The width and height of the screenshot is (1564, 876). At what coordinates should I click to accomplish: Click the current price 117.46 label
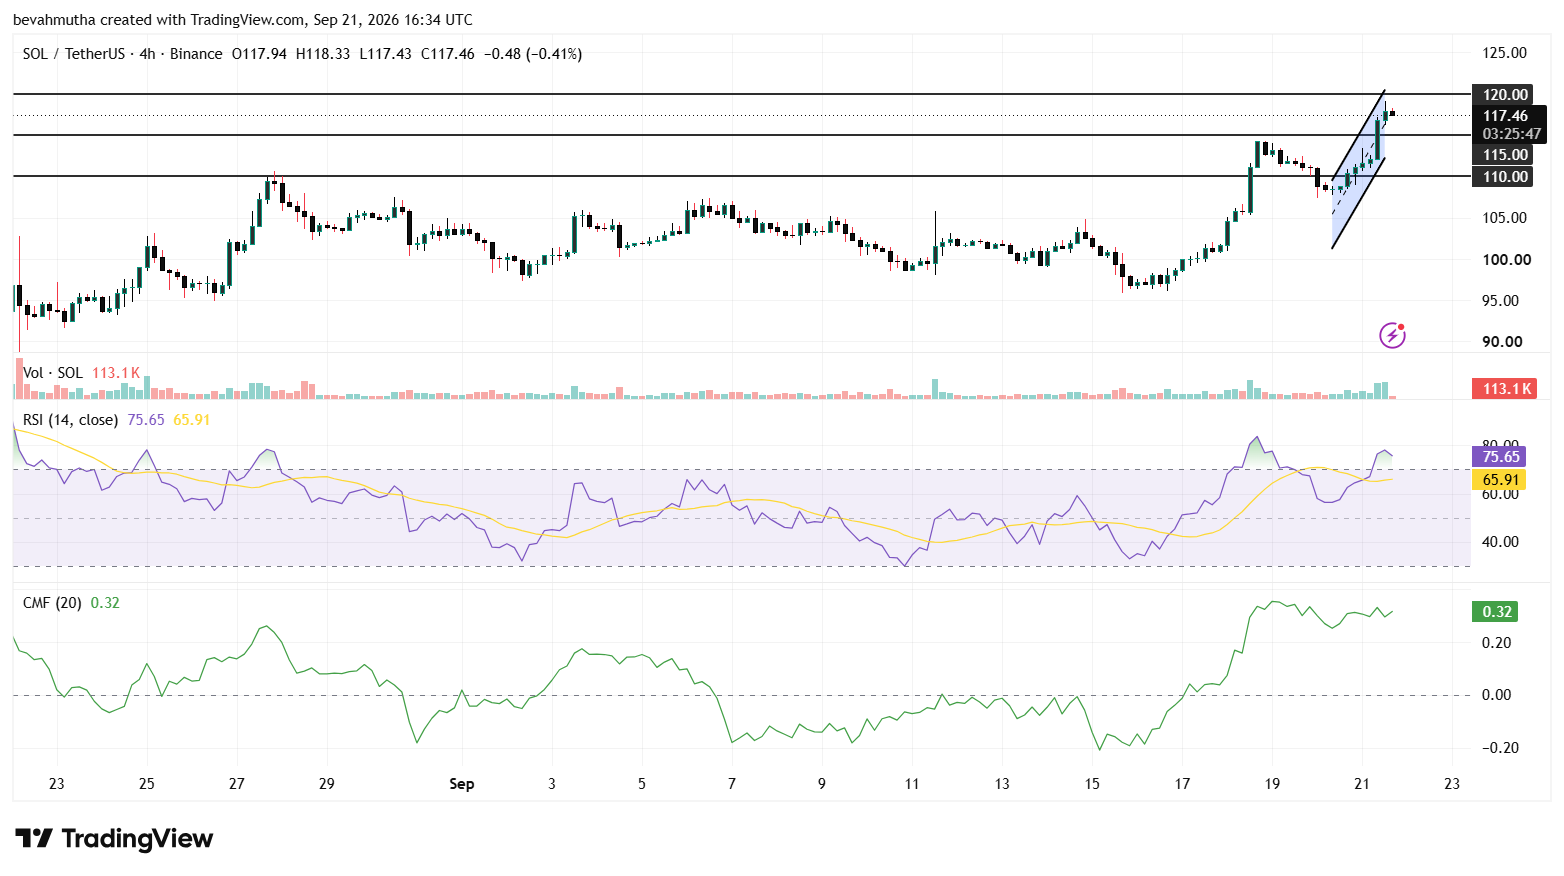point(1505,116)
